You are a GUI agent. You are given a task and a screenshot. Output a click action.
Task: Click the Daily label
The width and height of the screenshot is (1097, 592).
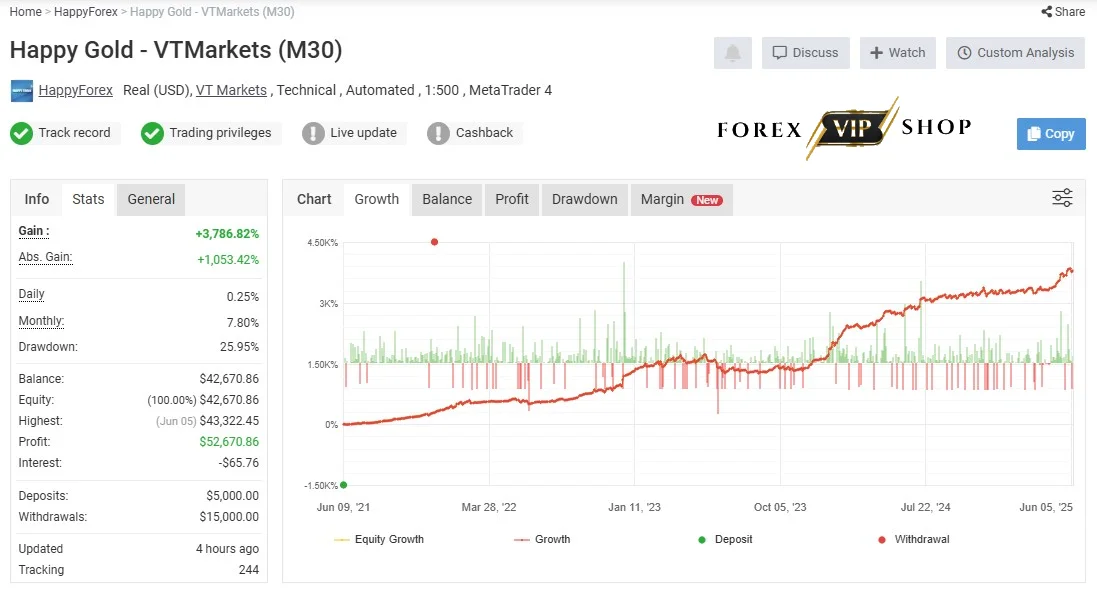tap(31, 294)
